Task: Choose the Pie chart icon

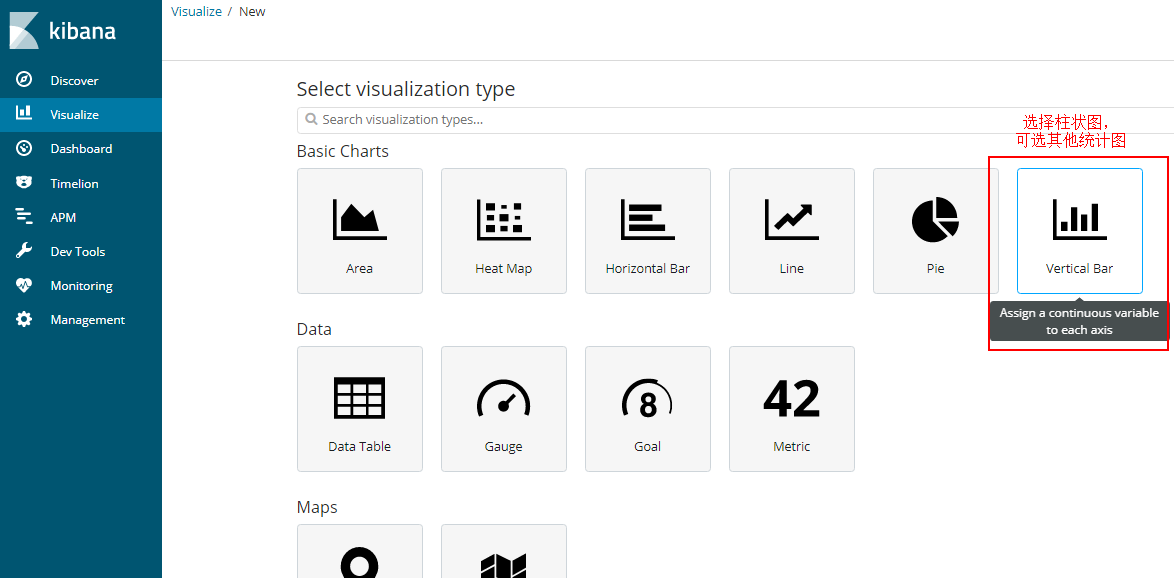Action: [x=935, y=219]
